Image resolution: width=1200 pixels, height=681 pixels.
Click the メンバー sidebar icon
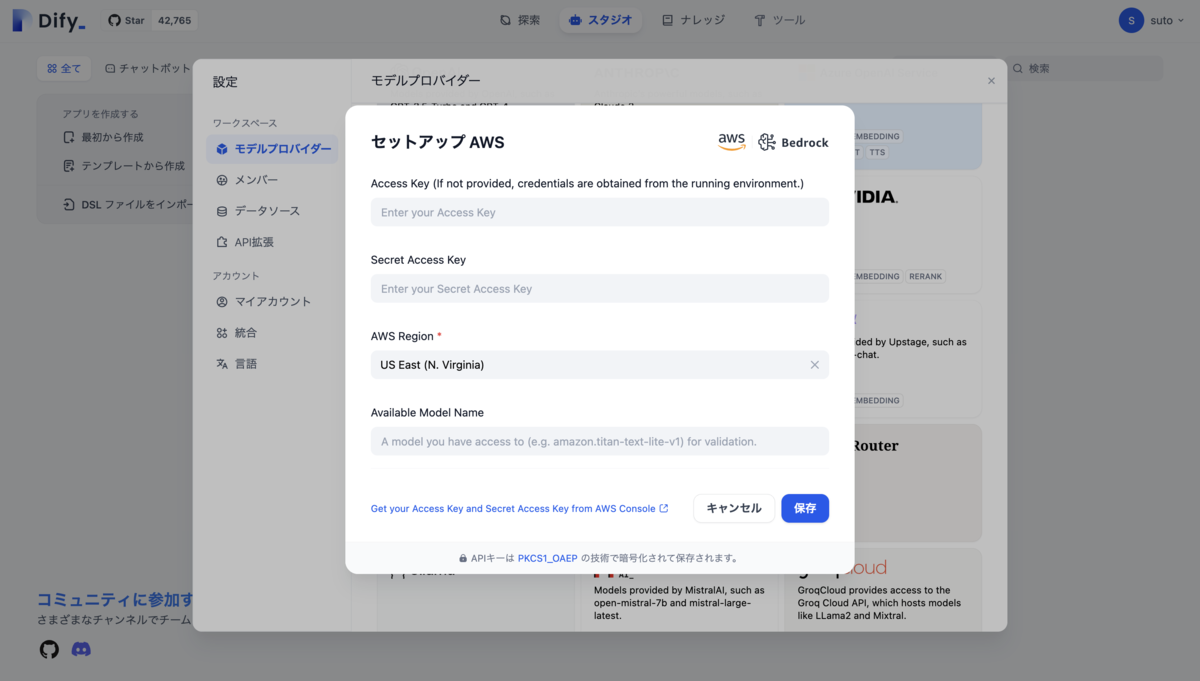[222, 180]
